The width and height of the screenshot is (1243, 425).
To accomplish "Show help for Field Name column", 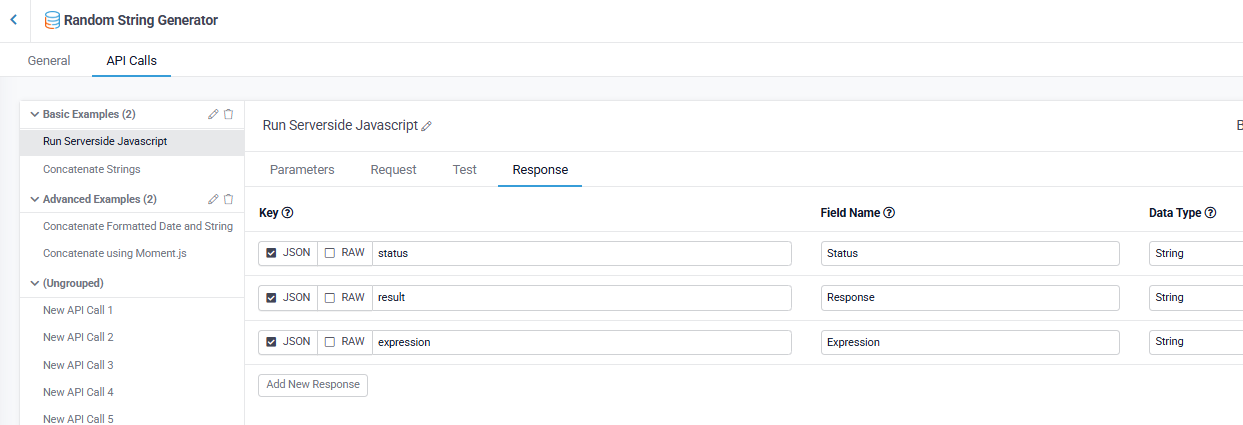I will pos(889,213).
